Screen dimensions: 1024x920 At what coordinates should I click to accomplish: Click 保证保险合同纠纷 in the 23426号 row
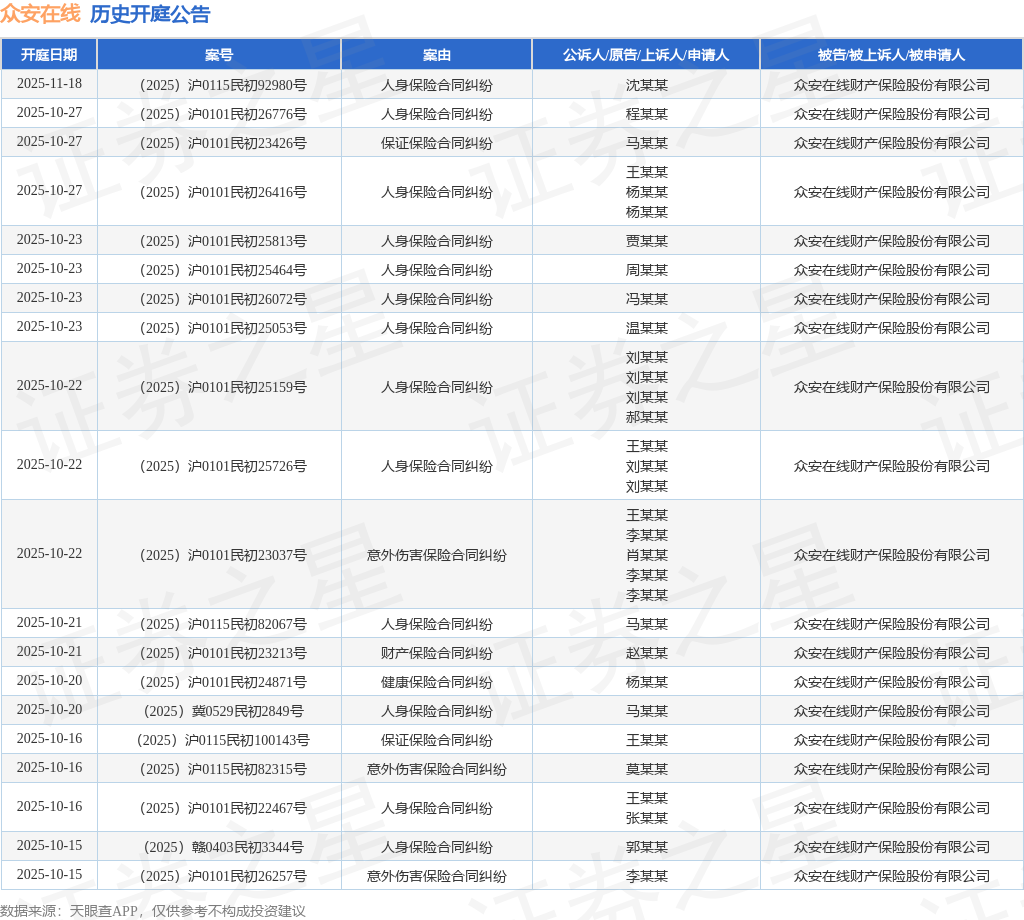[436, 143]
